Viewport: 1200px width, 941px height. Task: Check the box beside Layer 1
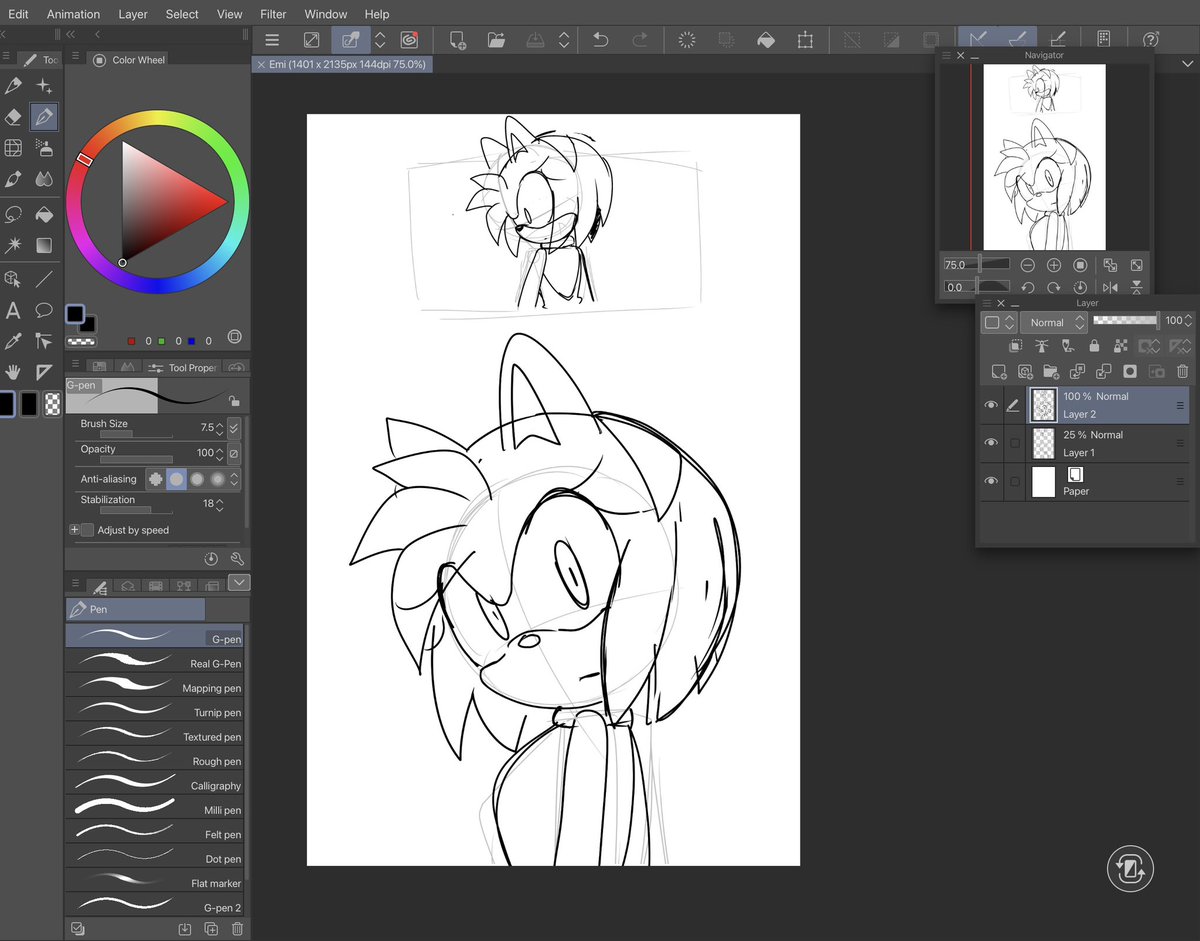1015,443
